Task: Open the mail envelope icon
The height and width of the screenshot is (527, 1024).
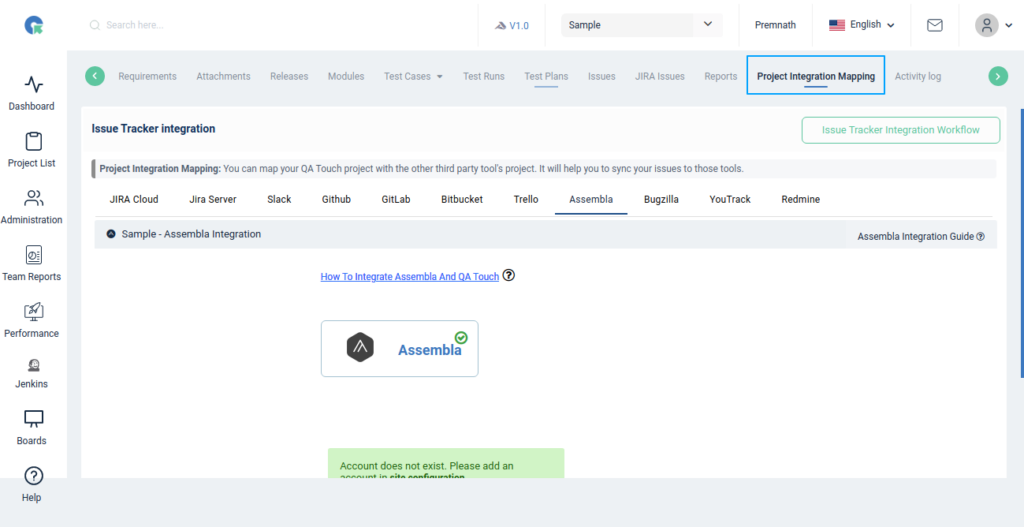Action: 935,25
